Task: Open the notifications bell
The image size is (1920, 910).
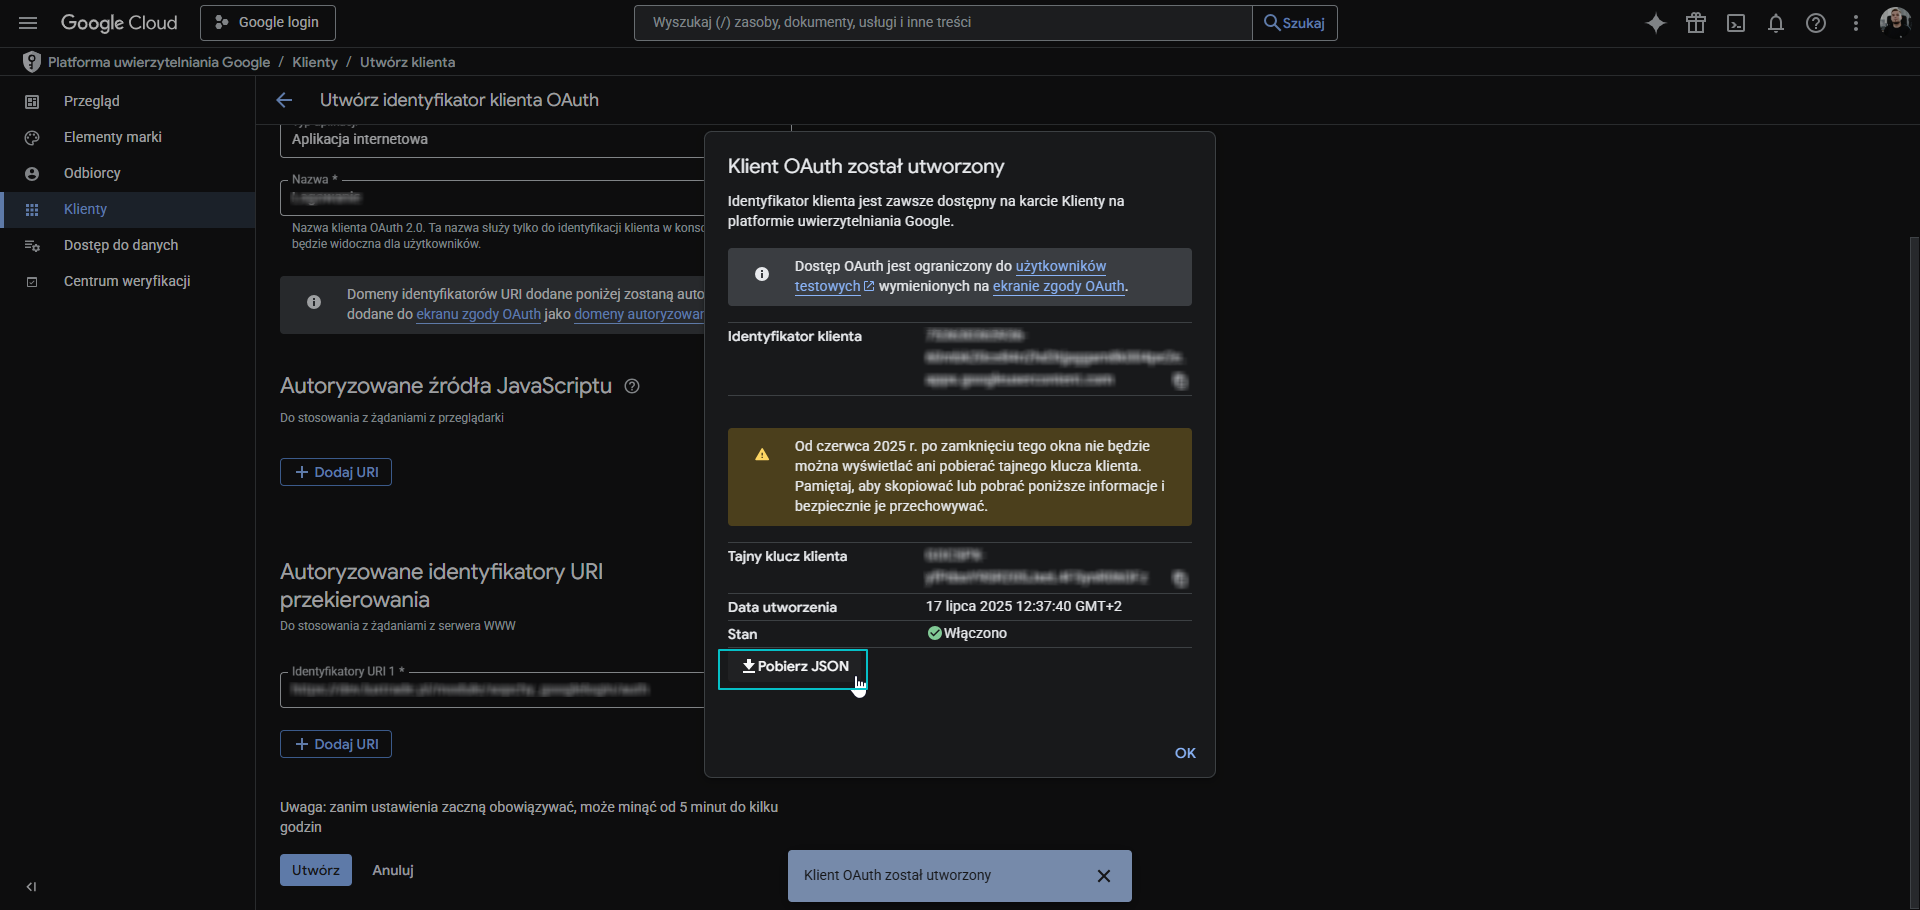Action: (x=1776, y=23)
